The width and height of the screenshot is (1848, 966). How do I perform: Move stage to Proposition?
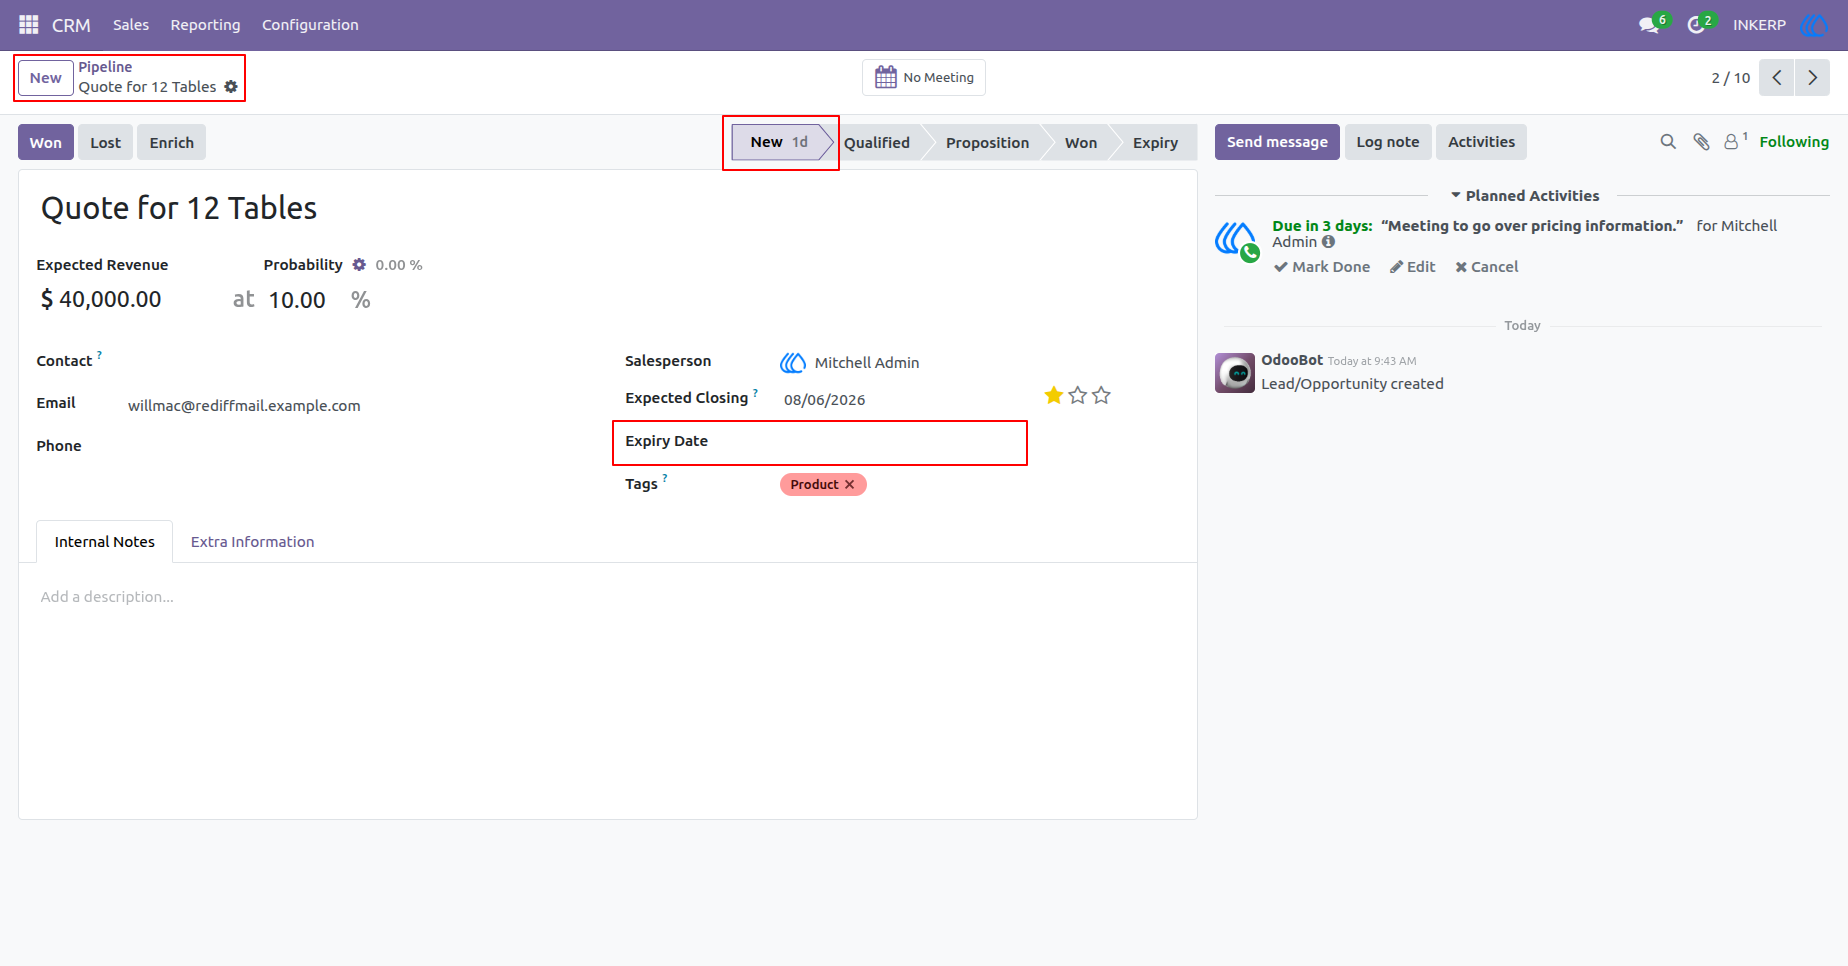click(x=987, y=143)
